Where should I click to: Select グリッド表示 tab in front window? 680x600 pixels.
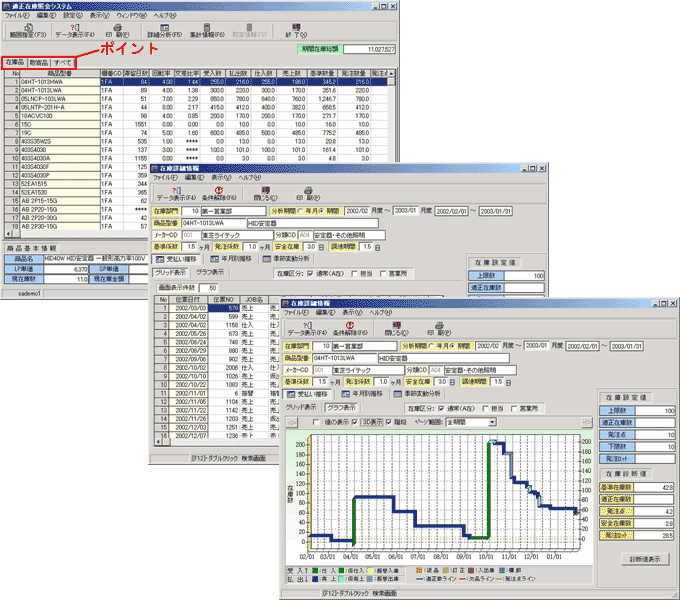point(301,408)
